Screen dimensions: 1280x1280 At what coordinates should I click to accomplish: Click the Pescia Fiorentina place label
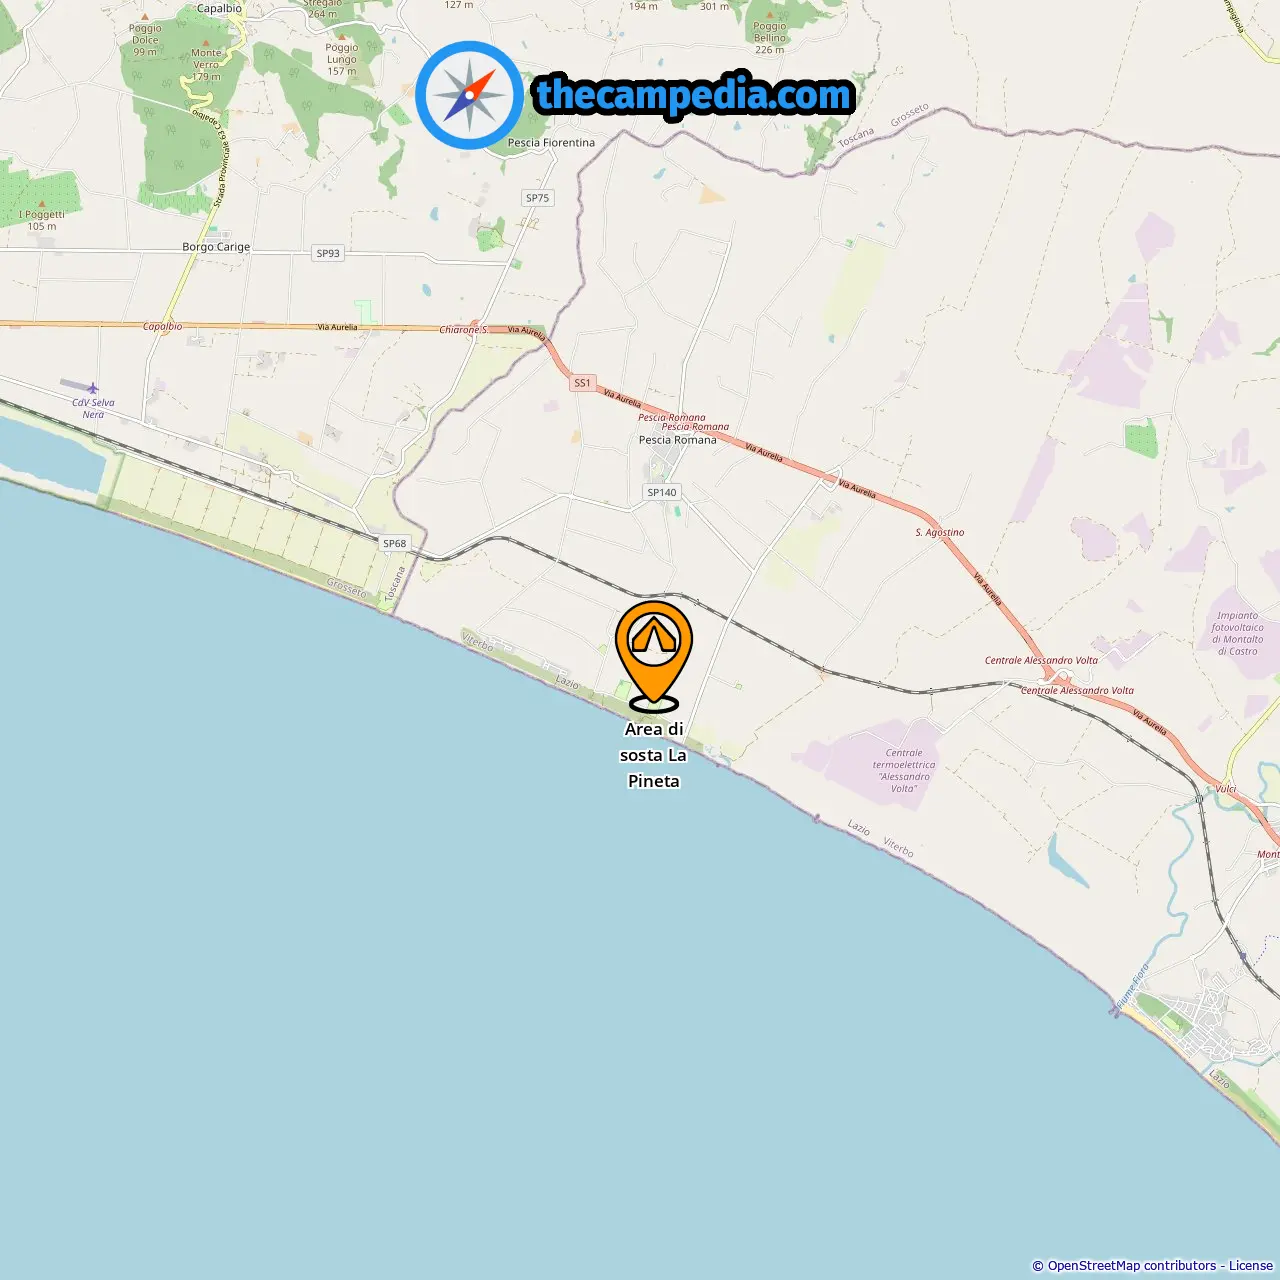pyautogui.click(x=551, y=143)
